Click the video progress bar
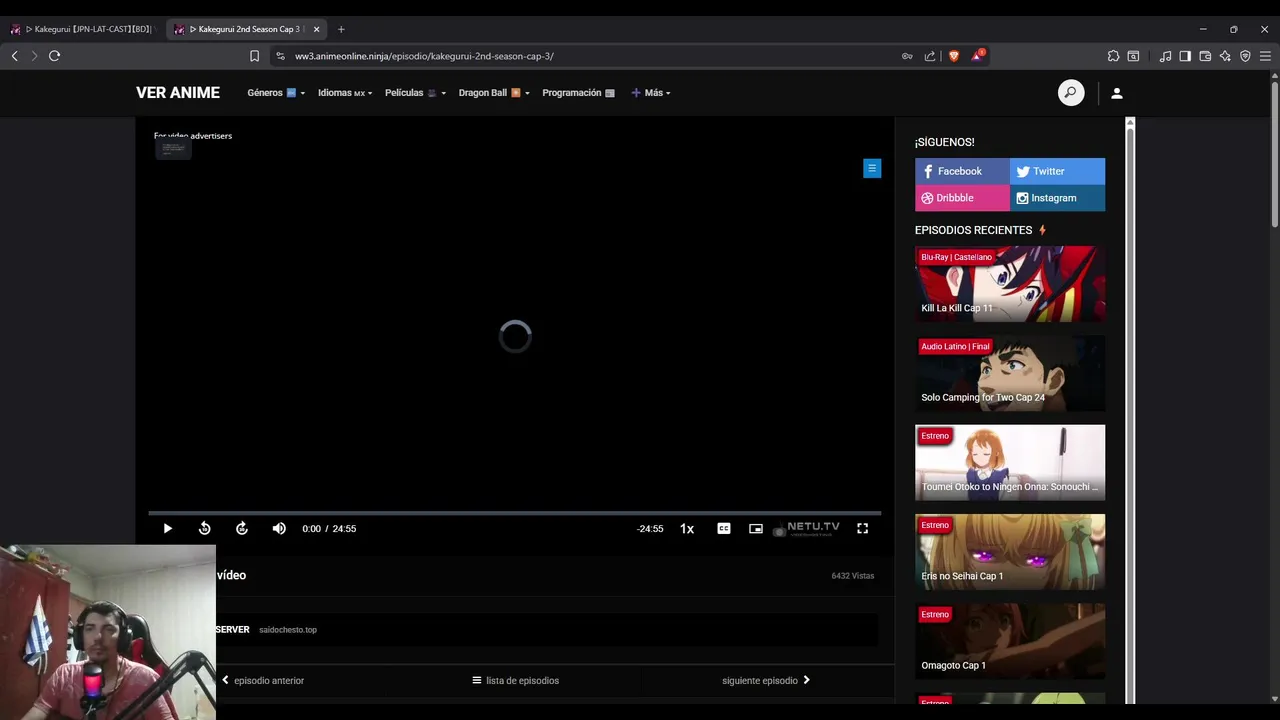The width and height of the screenshot is (1280, 720). tap(515, 513)
